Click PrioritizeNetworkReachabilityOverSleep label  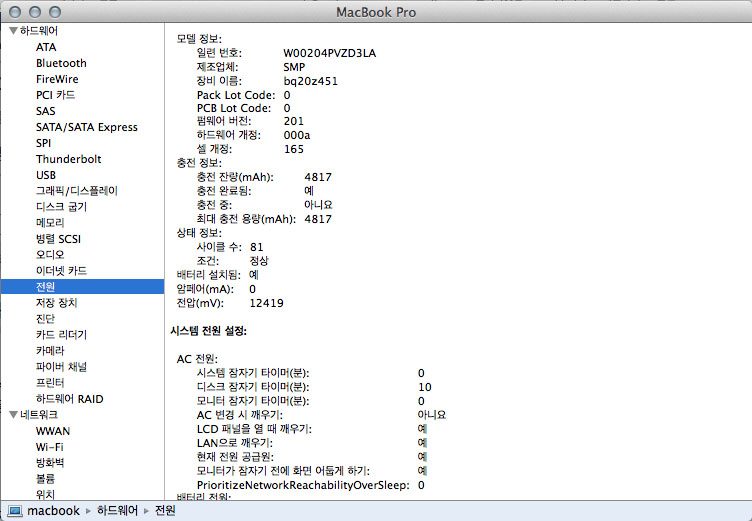(303, 485)
